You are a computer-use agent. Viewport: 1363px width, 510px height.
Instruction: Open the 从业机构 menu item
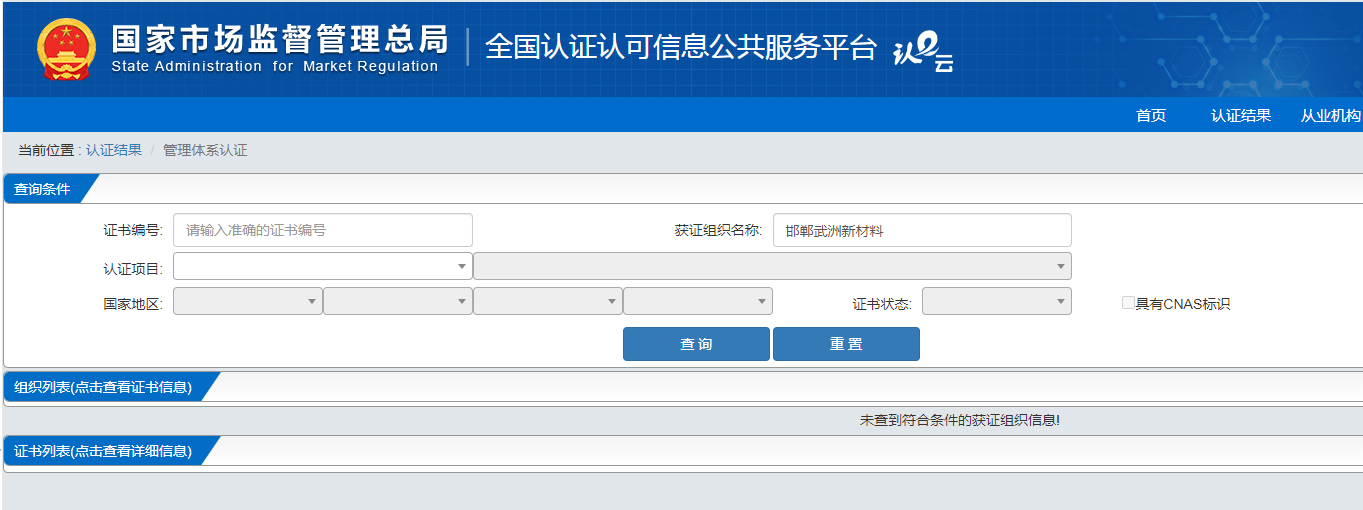pos(1331,115)
